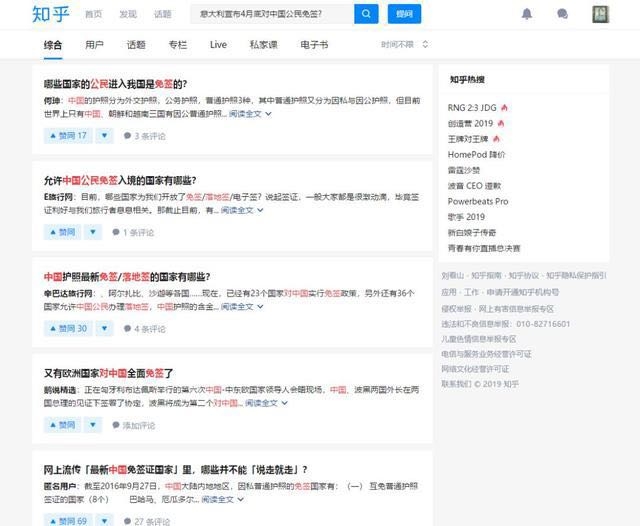This screenshot has height=526, width=640.
Task: Switch to the '电子书' tab
Action: pos(315,45)
